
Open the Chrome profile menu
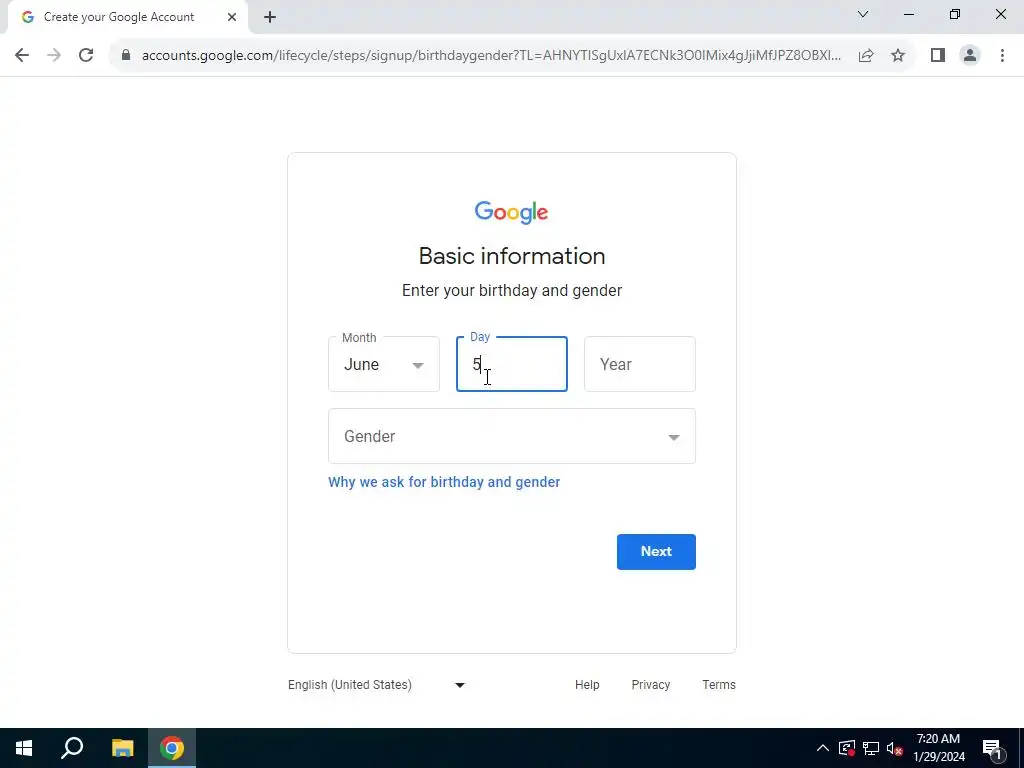click(970, 56)
